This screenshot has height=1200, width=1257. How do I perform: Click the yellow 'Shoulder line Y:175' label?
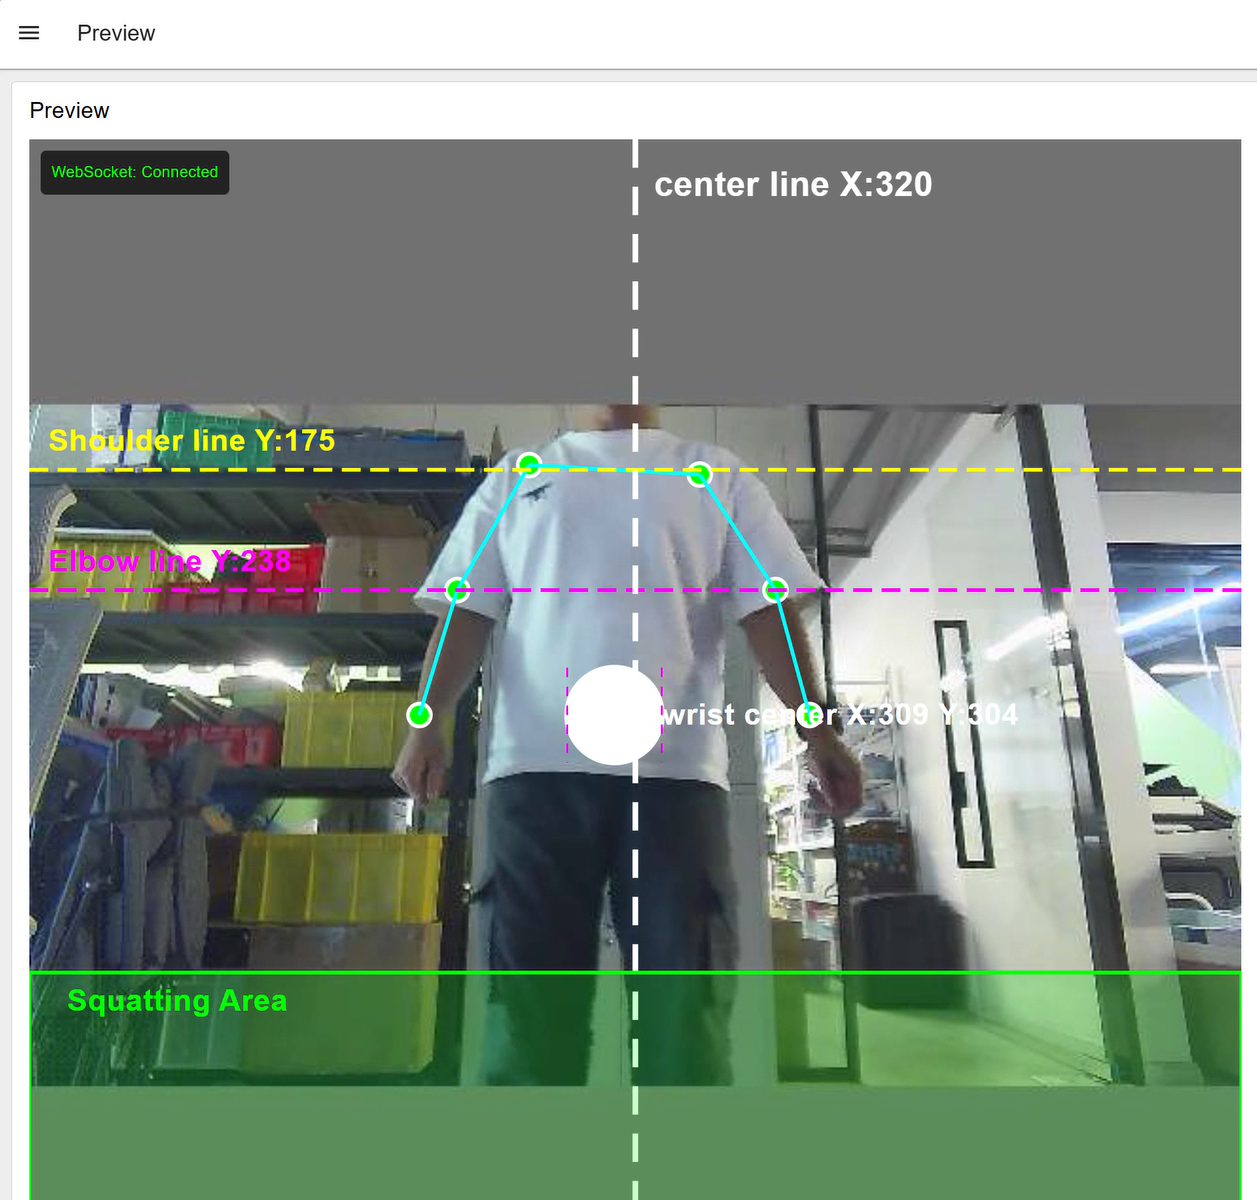pyautogui.click(x=192, y=441)
